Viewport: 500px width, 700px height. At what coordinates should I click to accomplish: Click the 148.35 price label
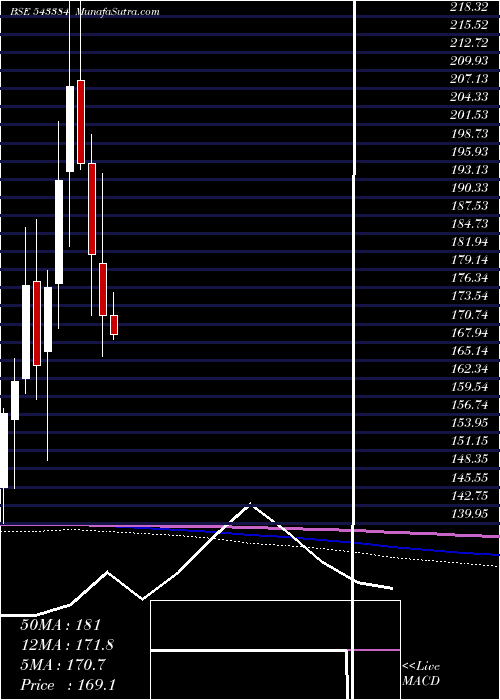469,459
